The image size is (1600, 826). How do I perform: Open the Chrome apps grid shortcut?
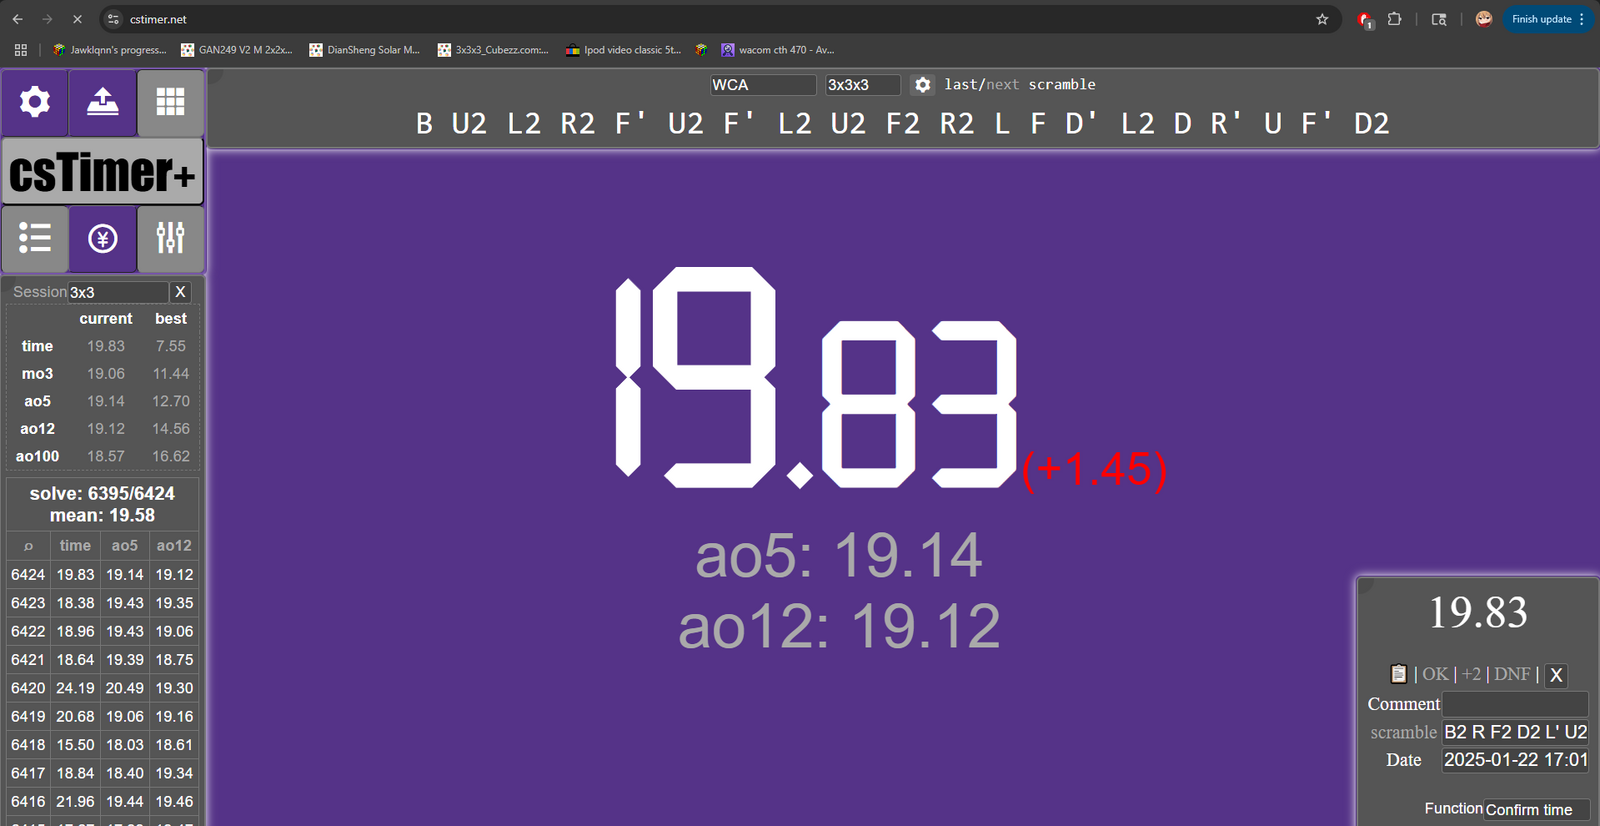tap(20, 50)
